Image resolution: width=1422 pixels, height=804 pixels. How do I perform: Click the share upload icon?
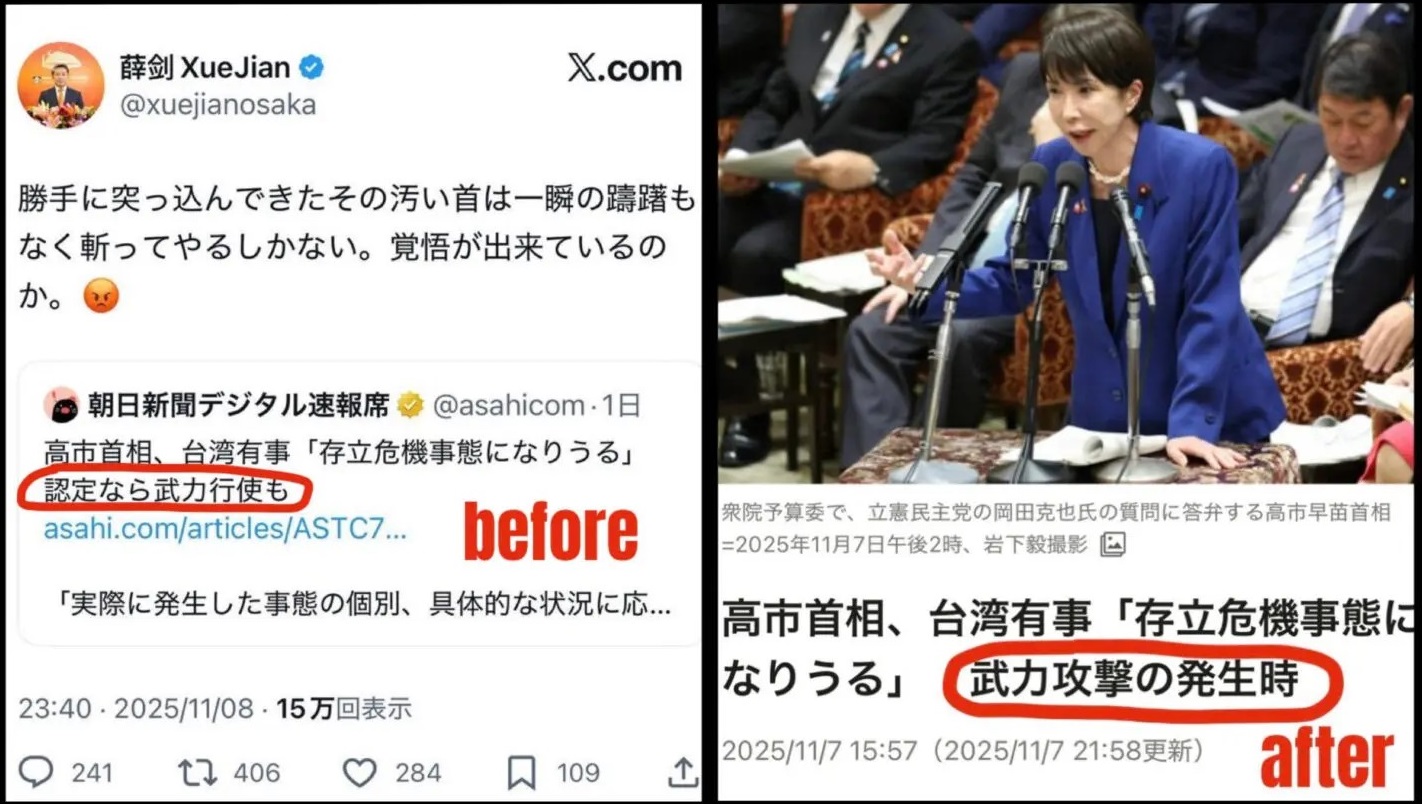[x=682, y=771]
